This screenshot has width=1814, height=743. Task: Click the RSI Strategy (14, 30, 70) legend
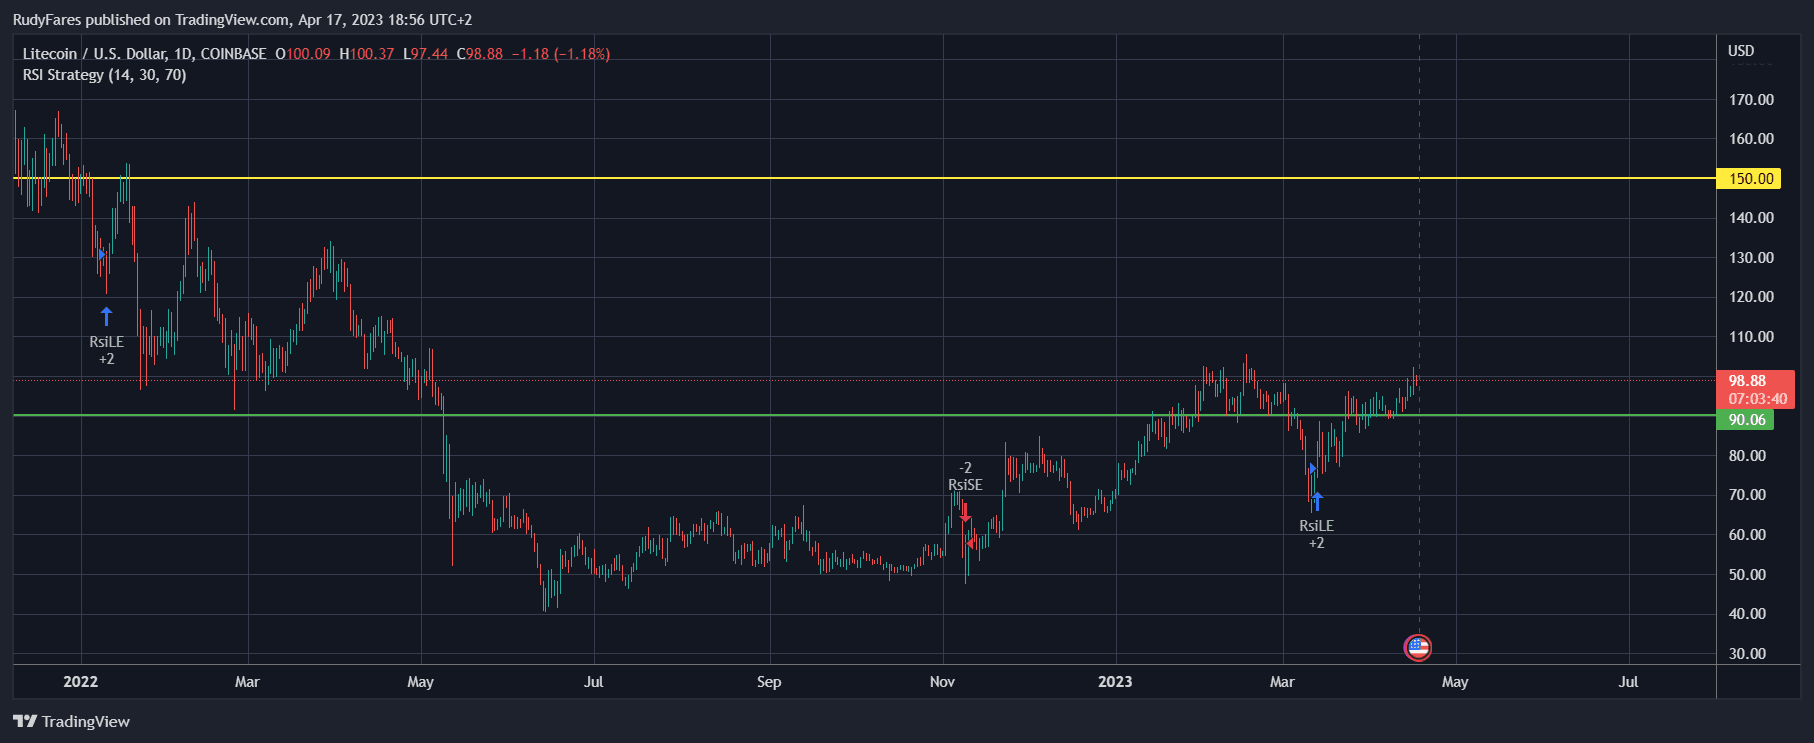click(x=104, y=75)
